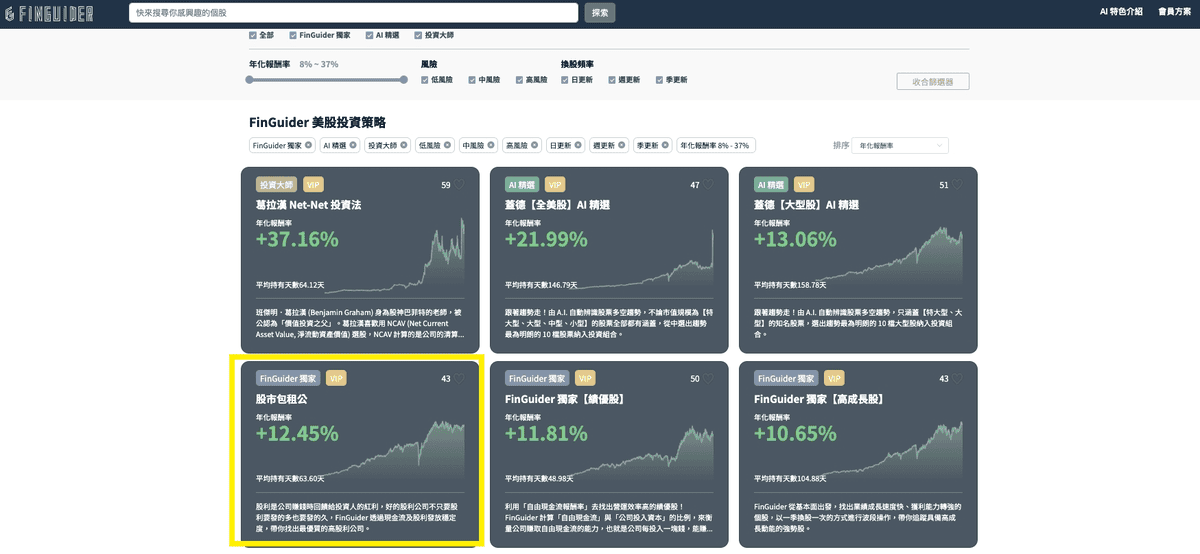Open FinGuider 獨家【高成長股】strategy title
The width and height of the screenshot is (1200, 554).
point(819,399)
